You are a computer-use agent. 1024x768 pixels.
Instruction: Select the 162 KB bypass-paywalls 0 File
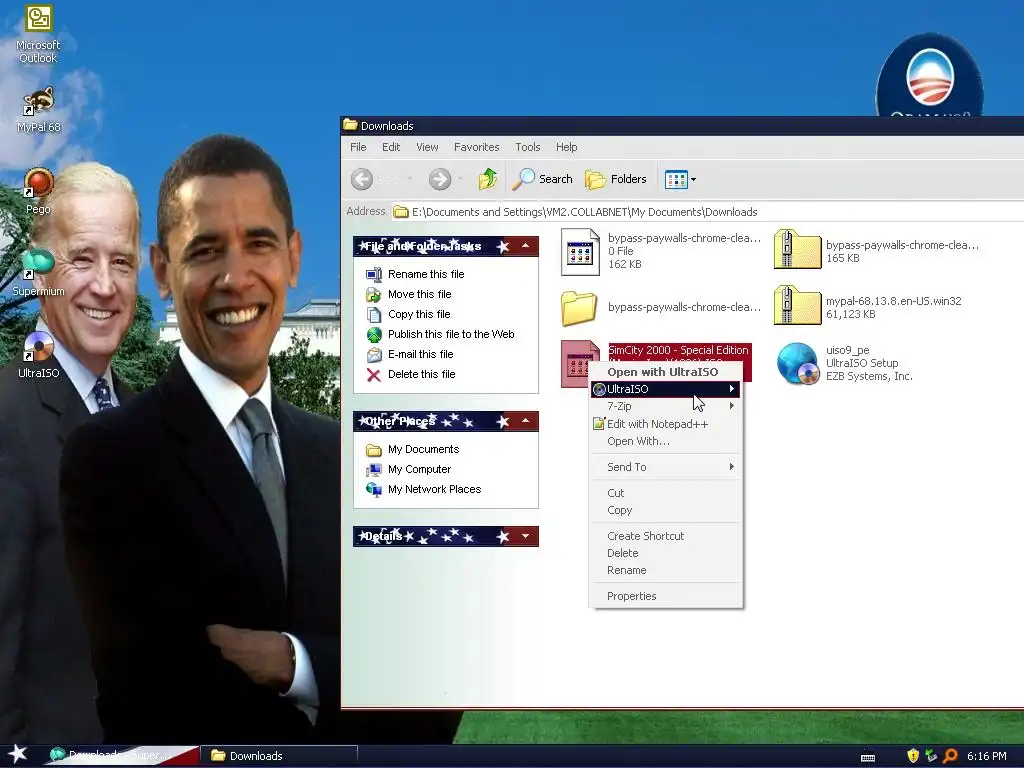[661, 251]
